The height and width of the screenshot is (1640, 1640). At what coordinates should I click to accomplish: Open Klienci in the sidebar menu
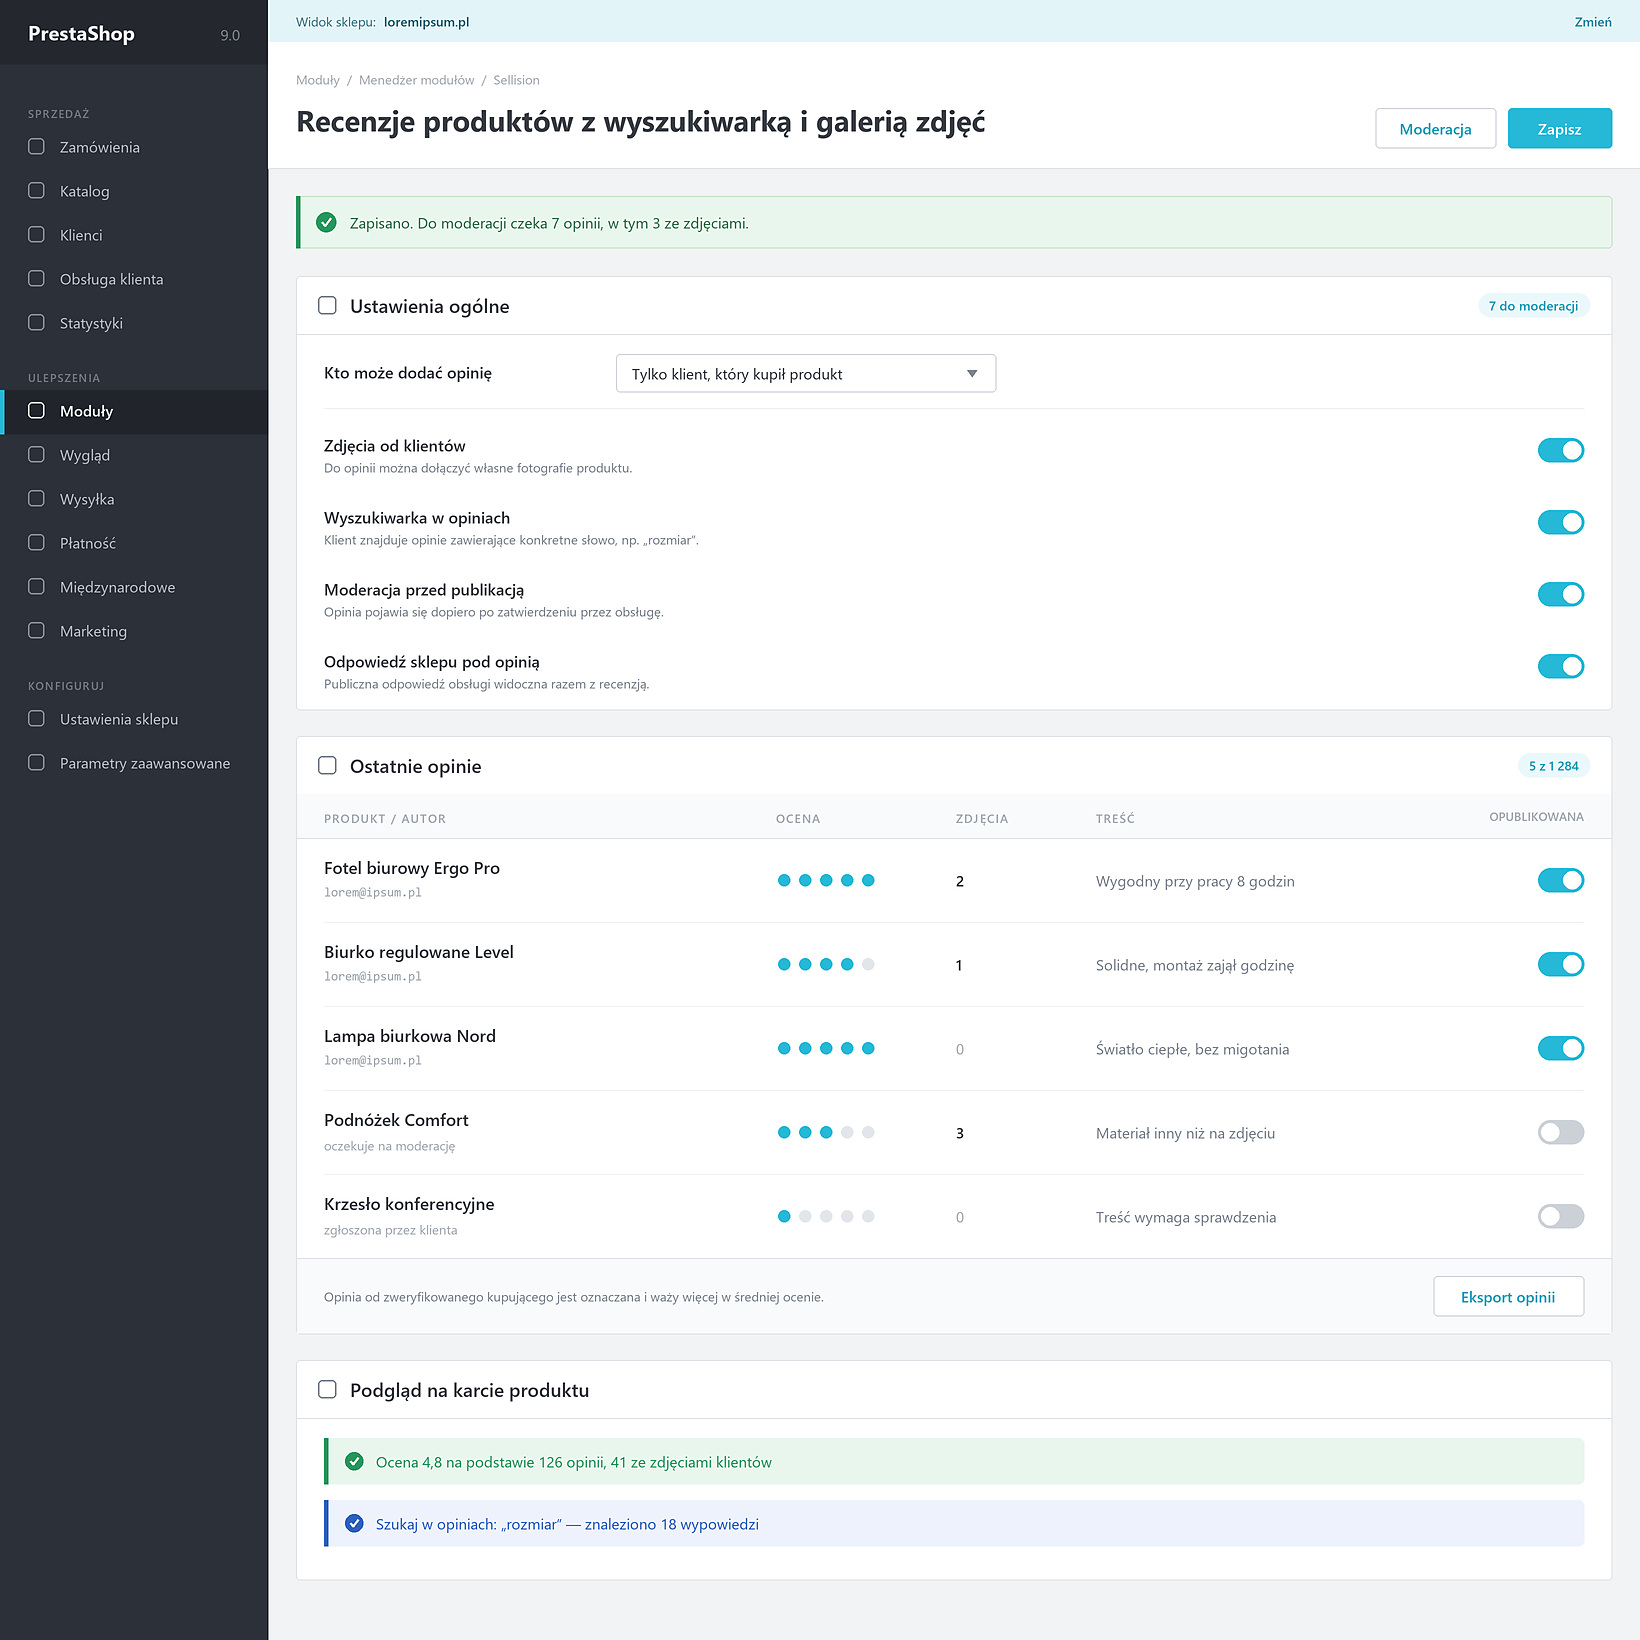click(134, 235)
